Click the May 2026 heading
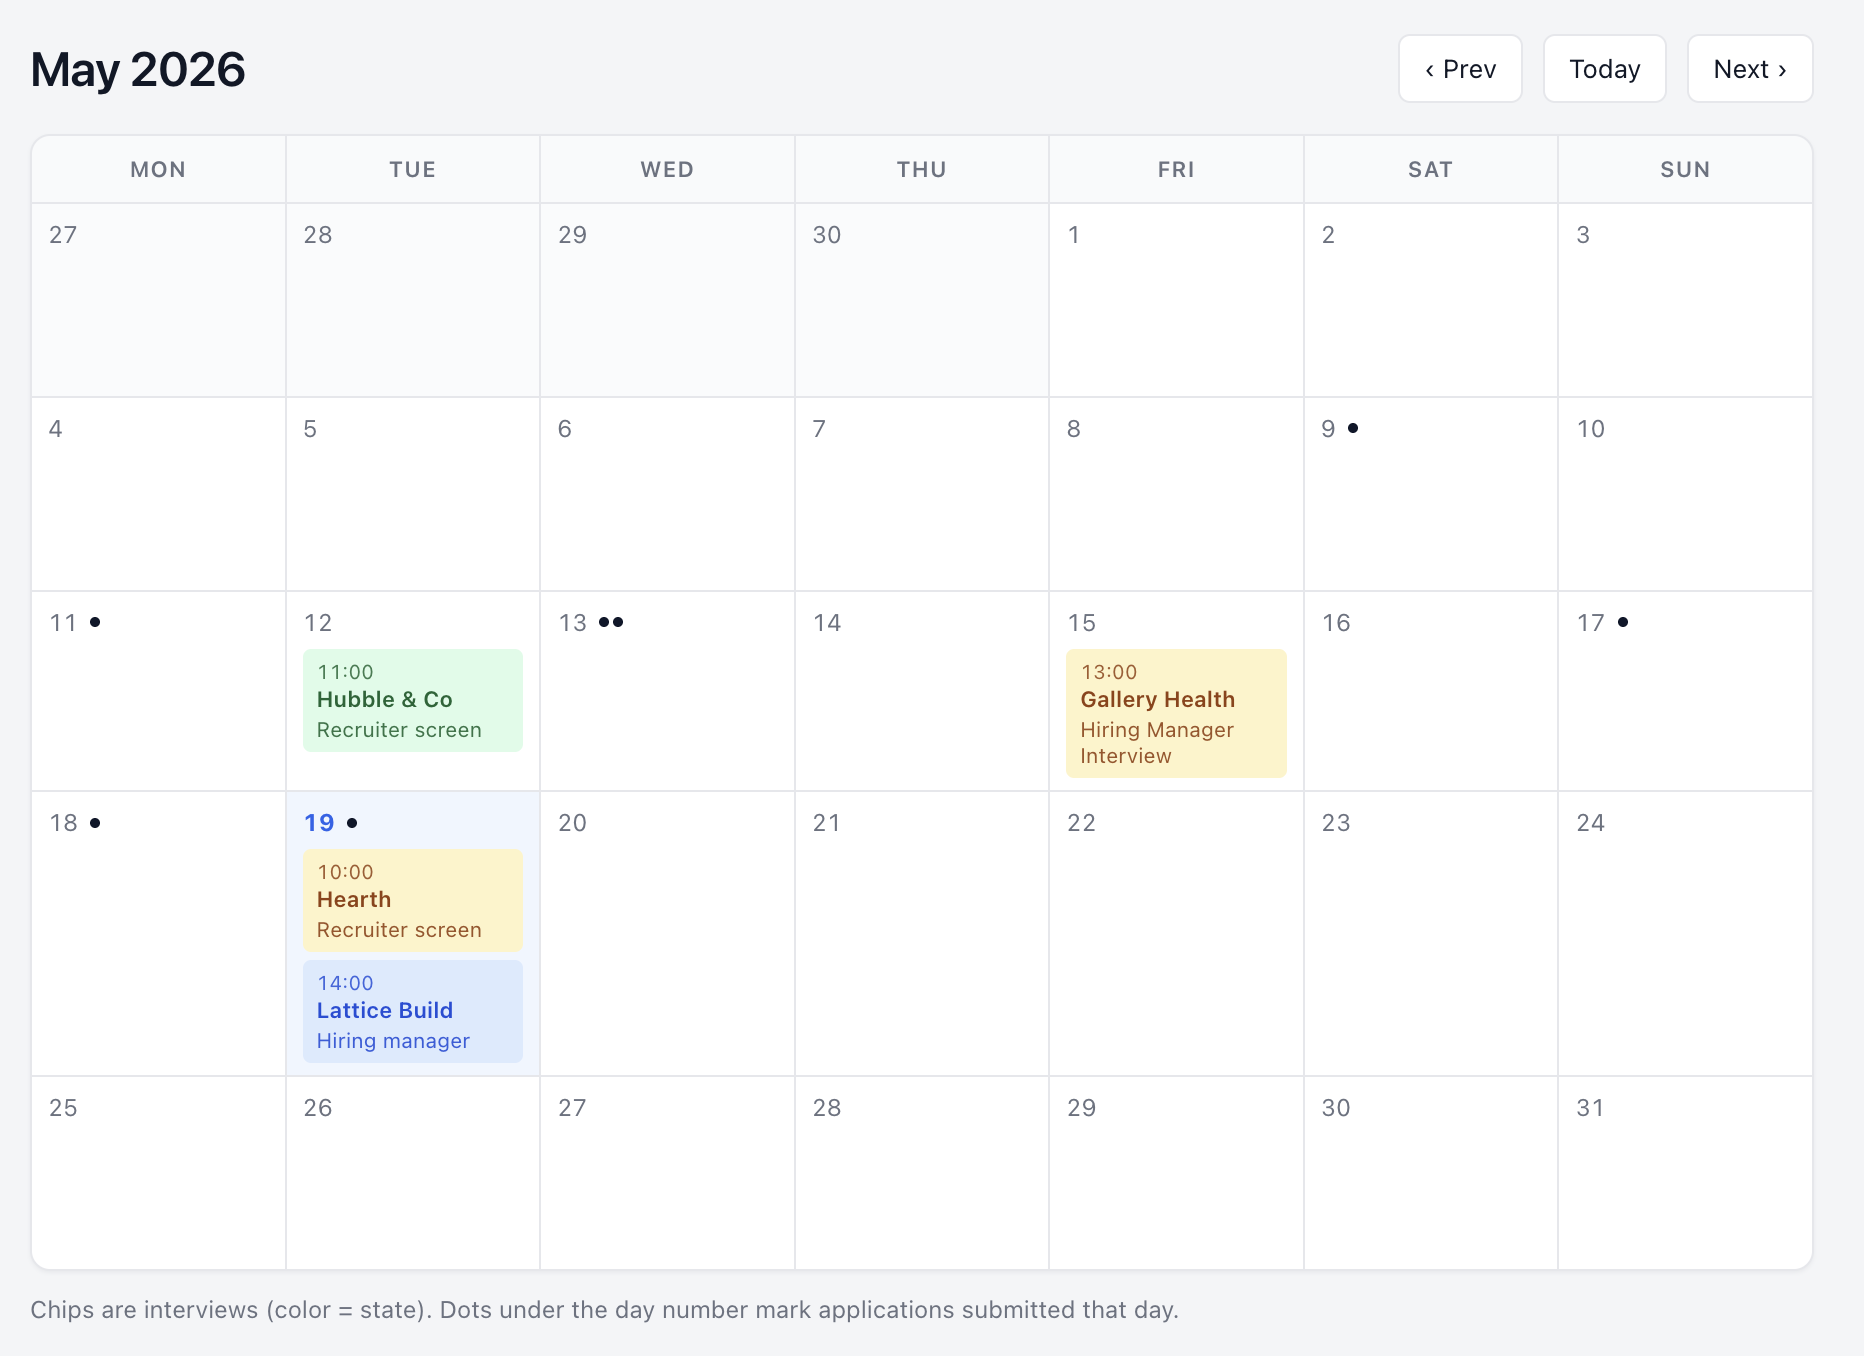Image resolution: width=1864 pixels, height=1356 pixels. click(138, 70)
